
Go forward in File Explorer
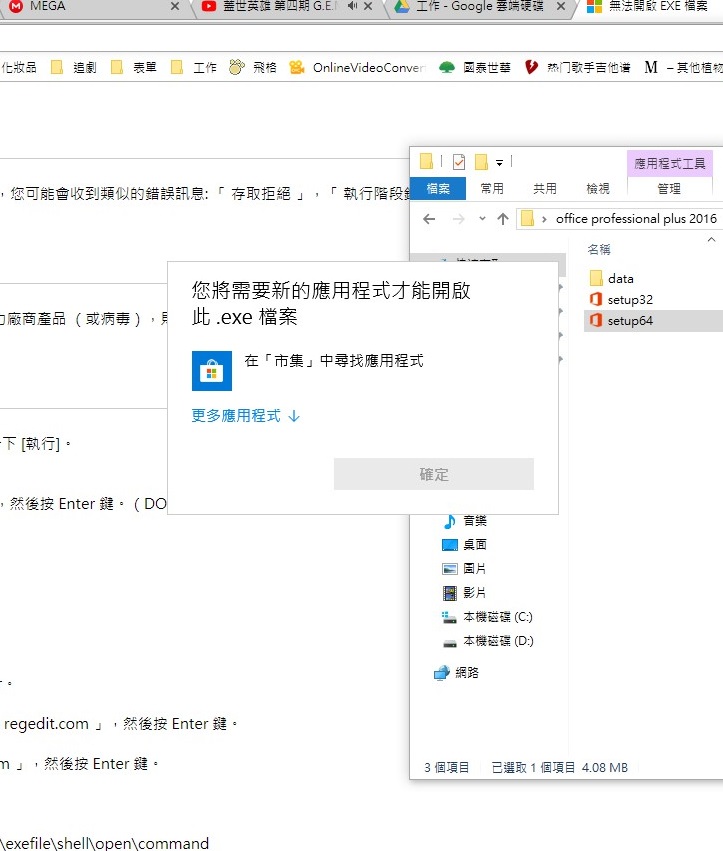coord(459,219)
